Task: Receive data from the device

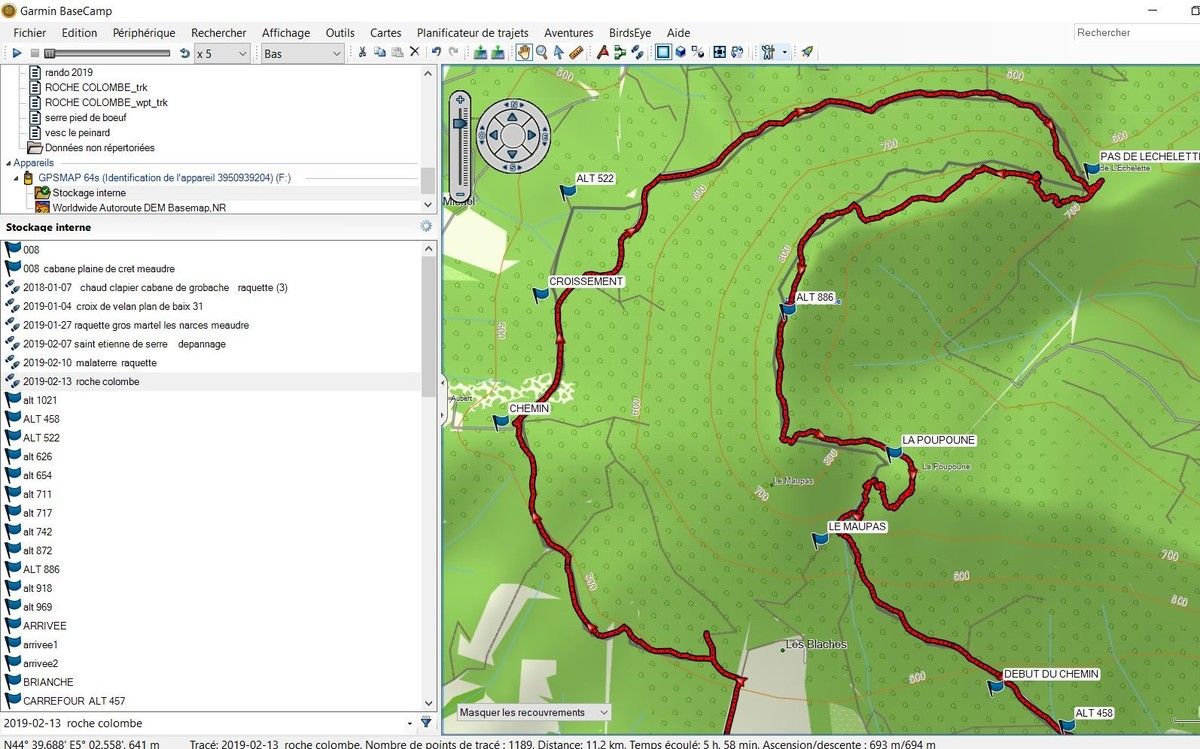Action: pos(497,52)
